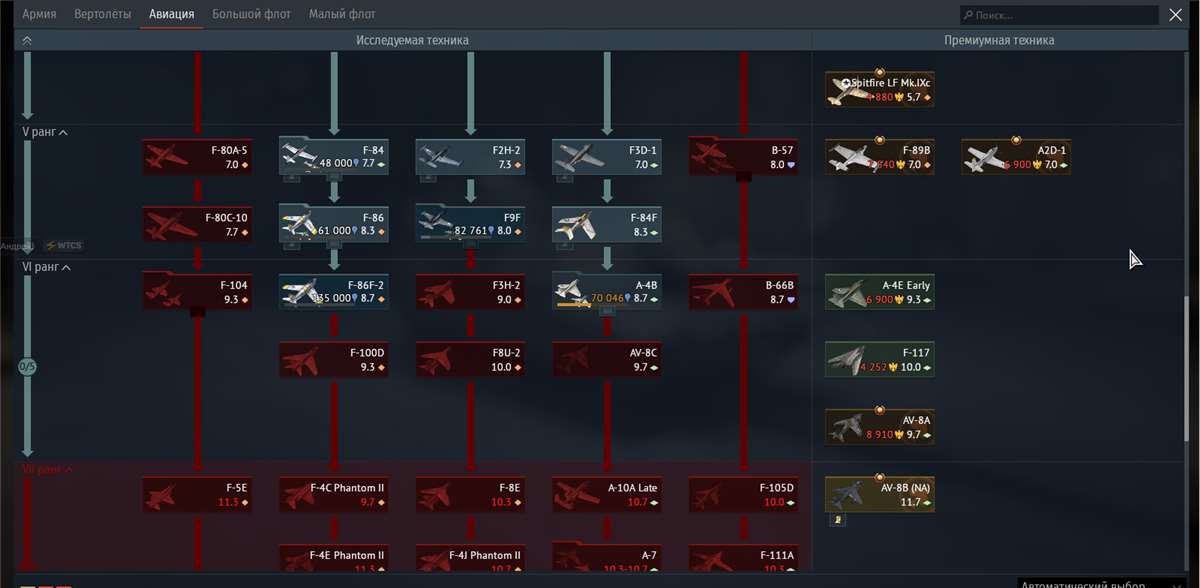Viewport: 1200px width, 588px height.
Task: Select the F-86 Sabre in the tree
Action: point(334,224)
